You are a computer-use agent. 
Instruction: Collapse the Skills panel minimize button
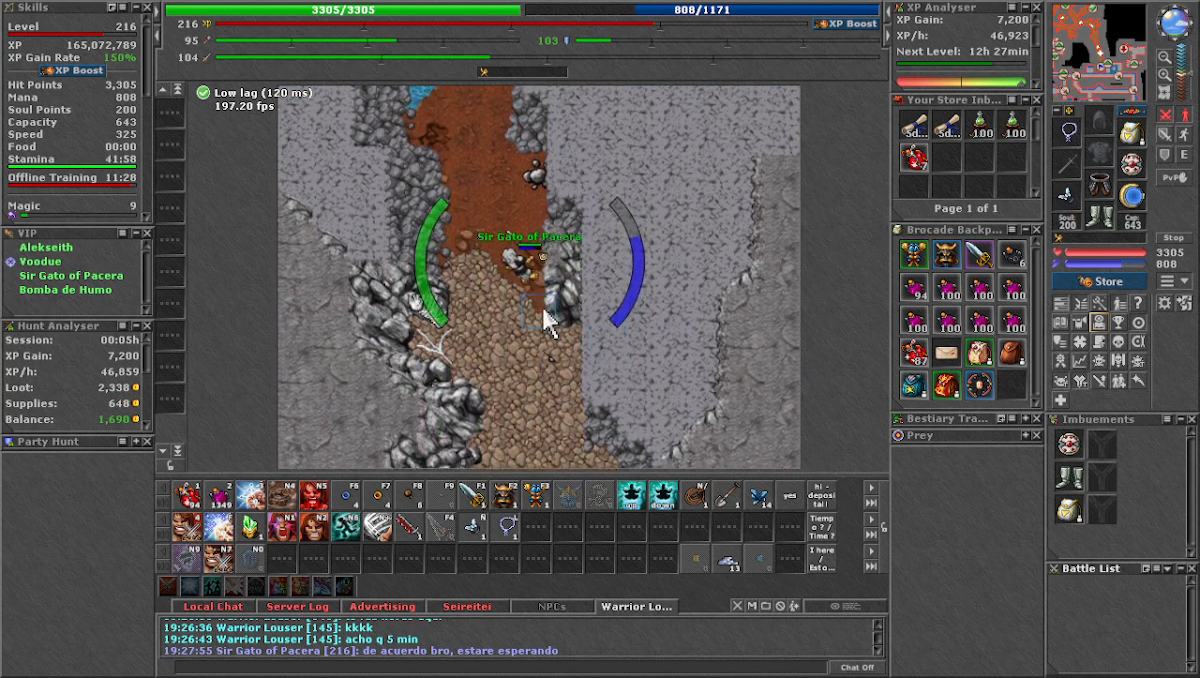tap(136, 7)
